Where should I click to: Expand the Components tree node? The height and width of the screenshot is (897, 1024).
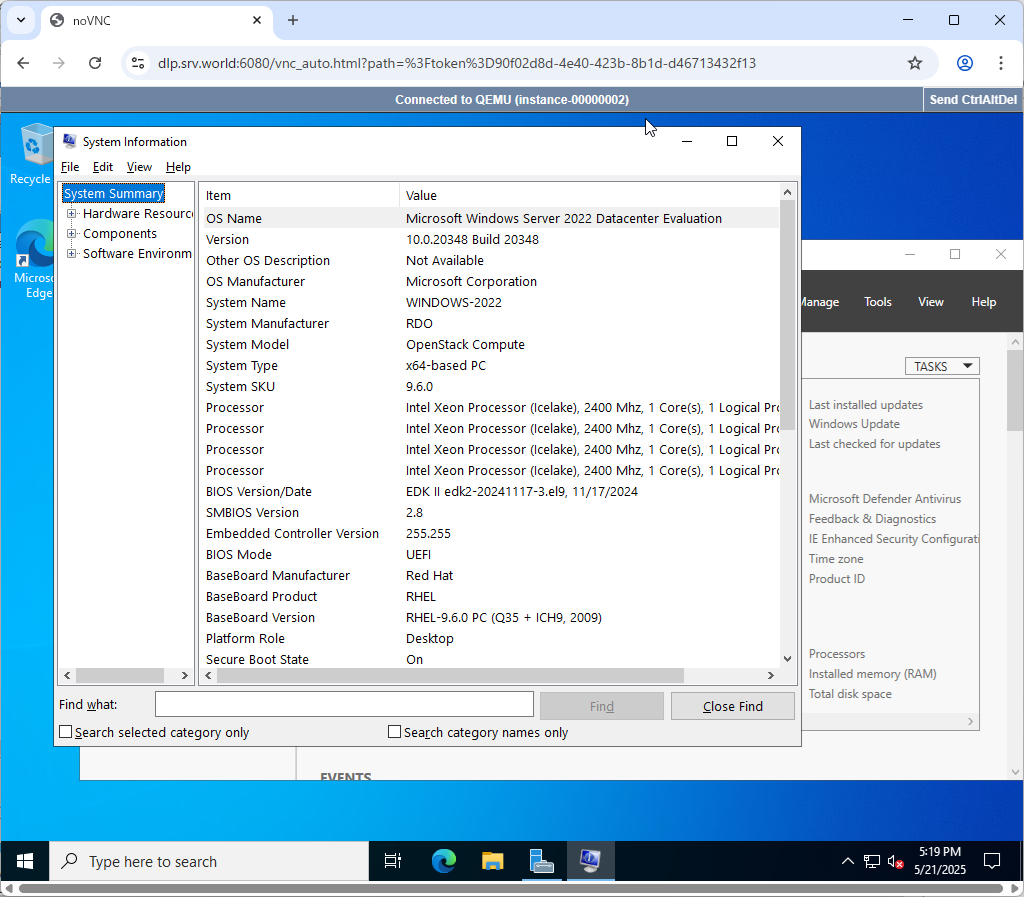(x=71, y=234)
